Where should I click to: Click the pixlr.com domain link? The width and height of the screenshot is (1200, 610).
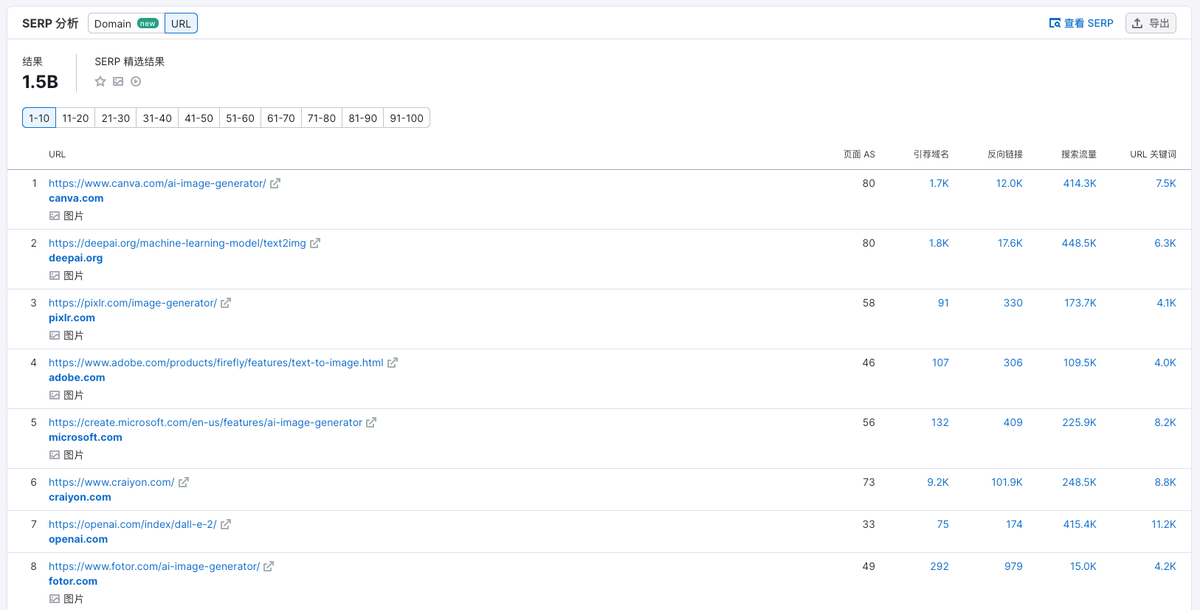click(x=72, y=318)
